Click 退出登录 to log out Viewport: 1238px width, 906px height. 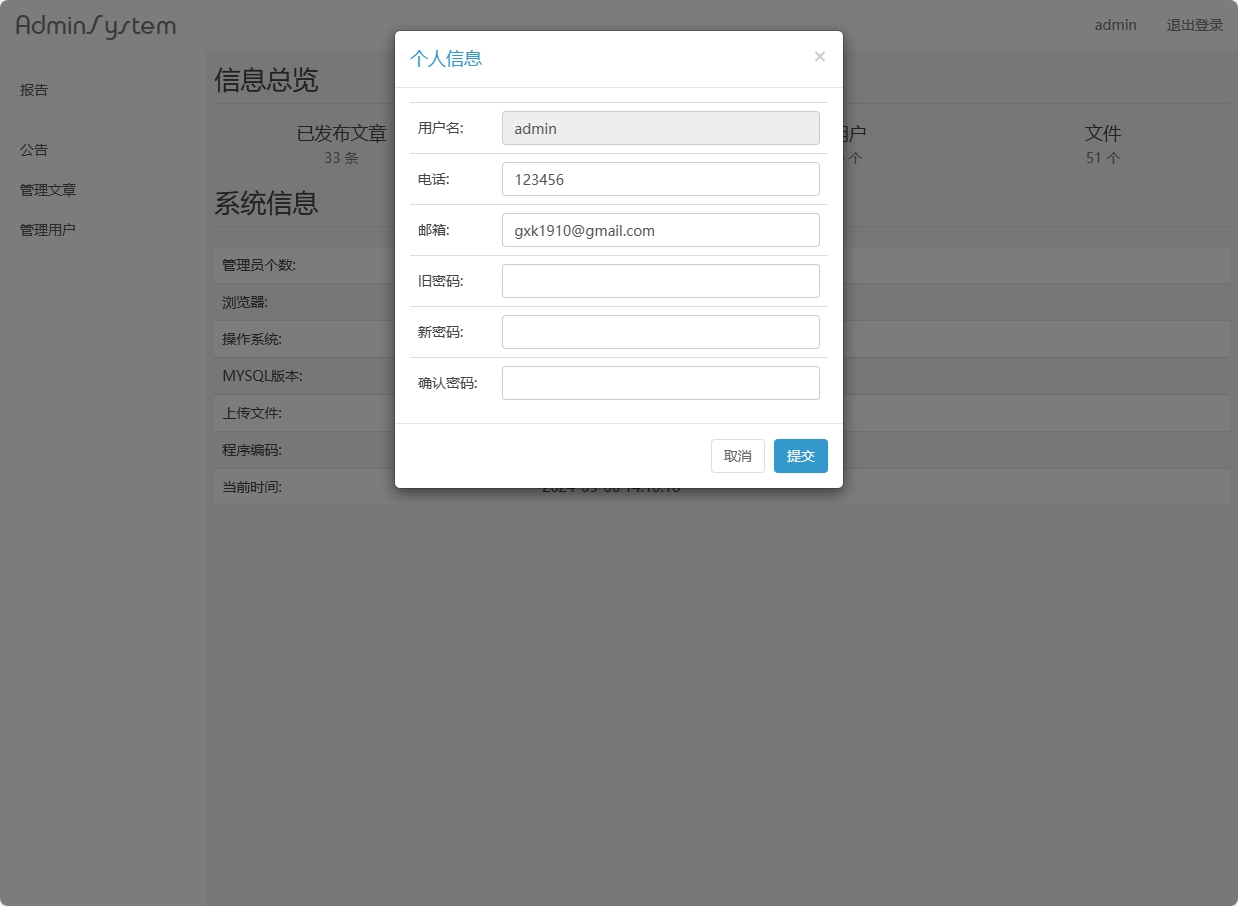(1195, 25)
